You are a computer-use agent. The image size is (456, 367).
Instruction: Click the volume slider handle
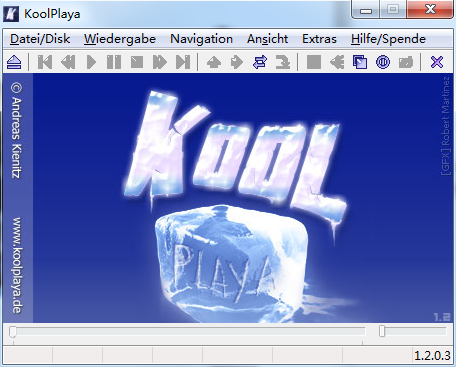[382, 331]
